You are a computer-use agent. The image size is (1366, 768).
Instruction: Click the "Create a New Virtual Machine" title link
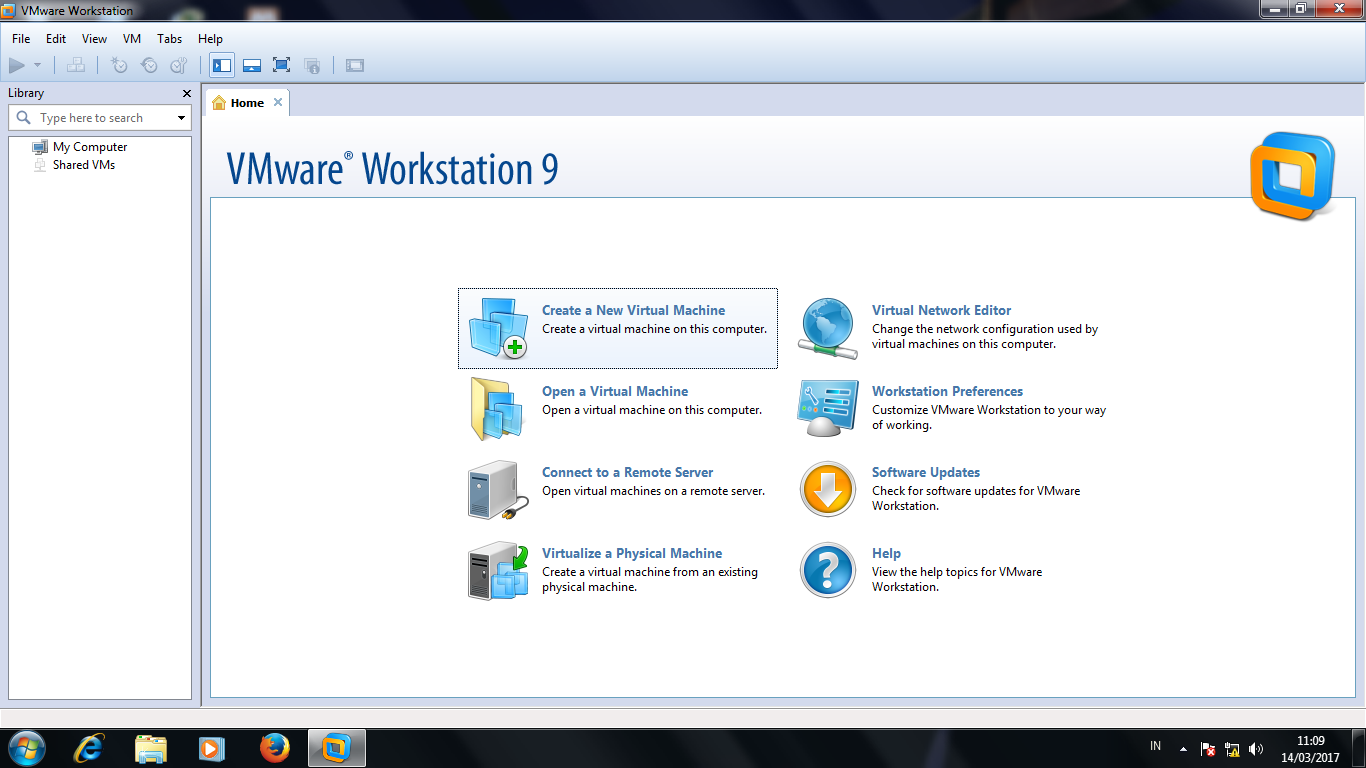click(x=634, y=310)
